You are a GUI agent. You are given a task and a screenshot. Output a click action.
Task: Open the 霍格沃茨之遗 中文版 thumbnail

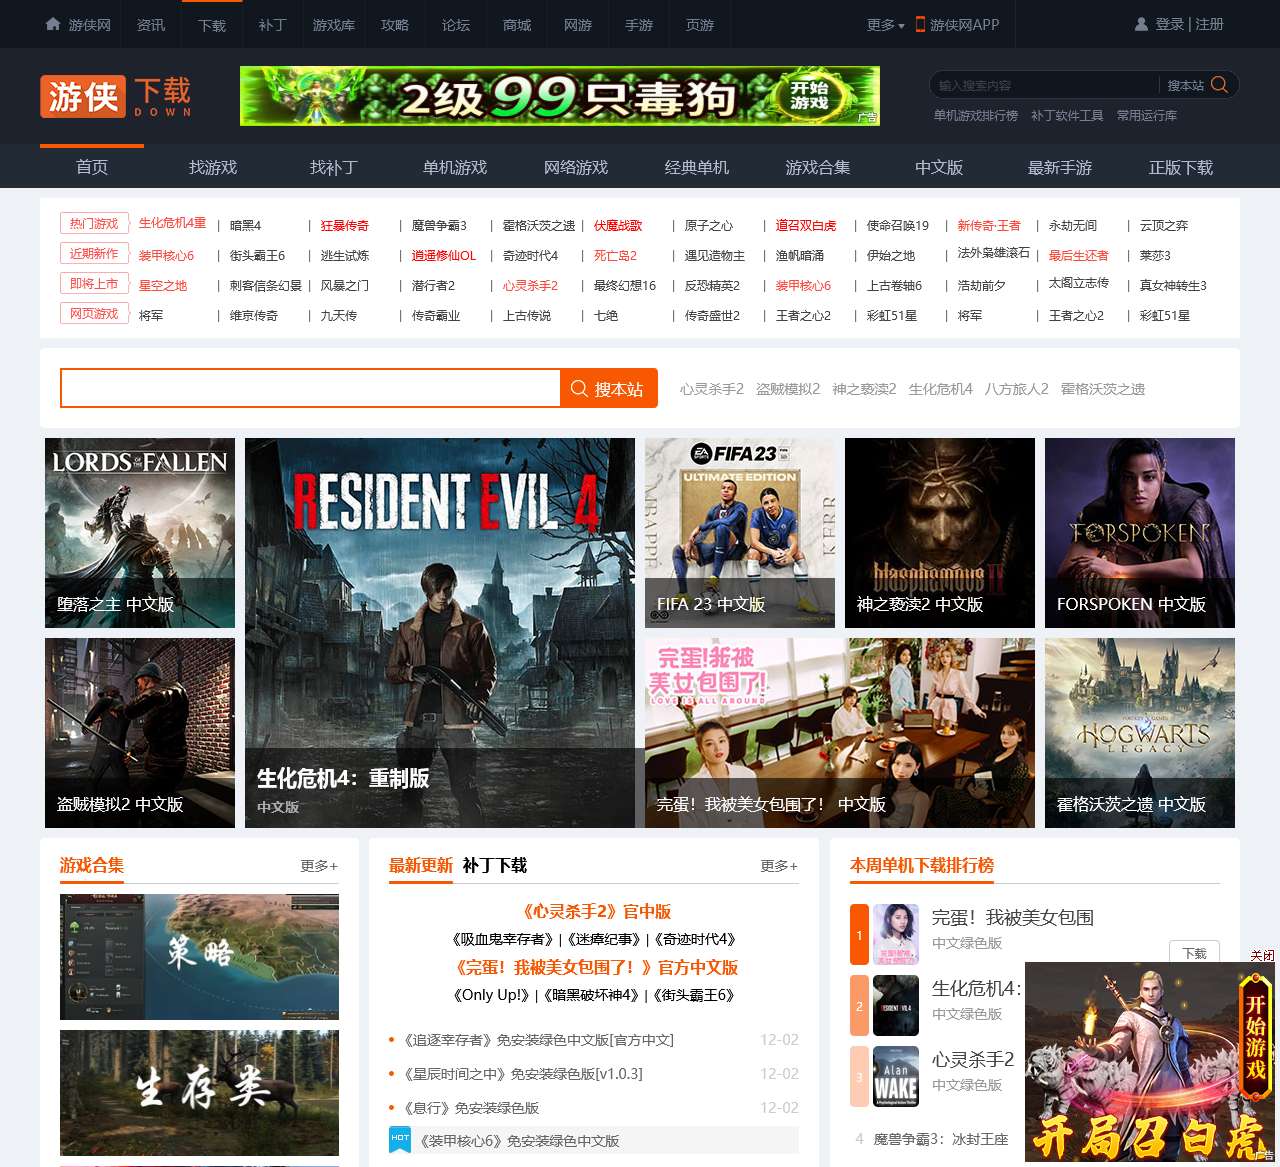[x=1140, y=733]
